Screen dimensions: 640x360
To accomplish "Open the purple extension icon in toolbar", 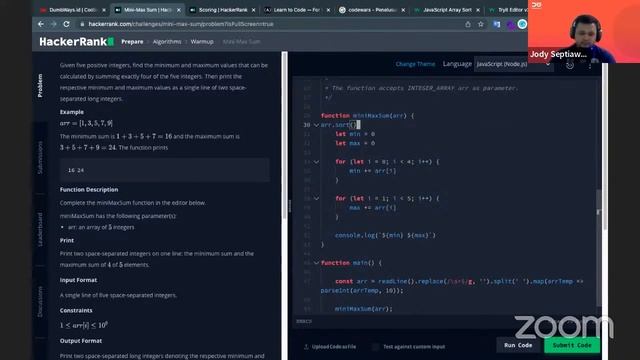I will (x=510, y=24).
